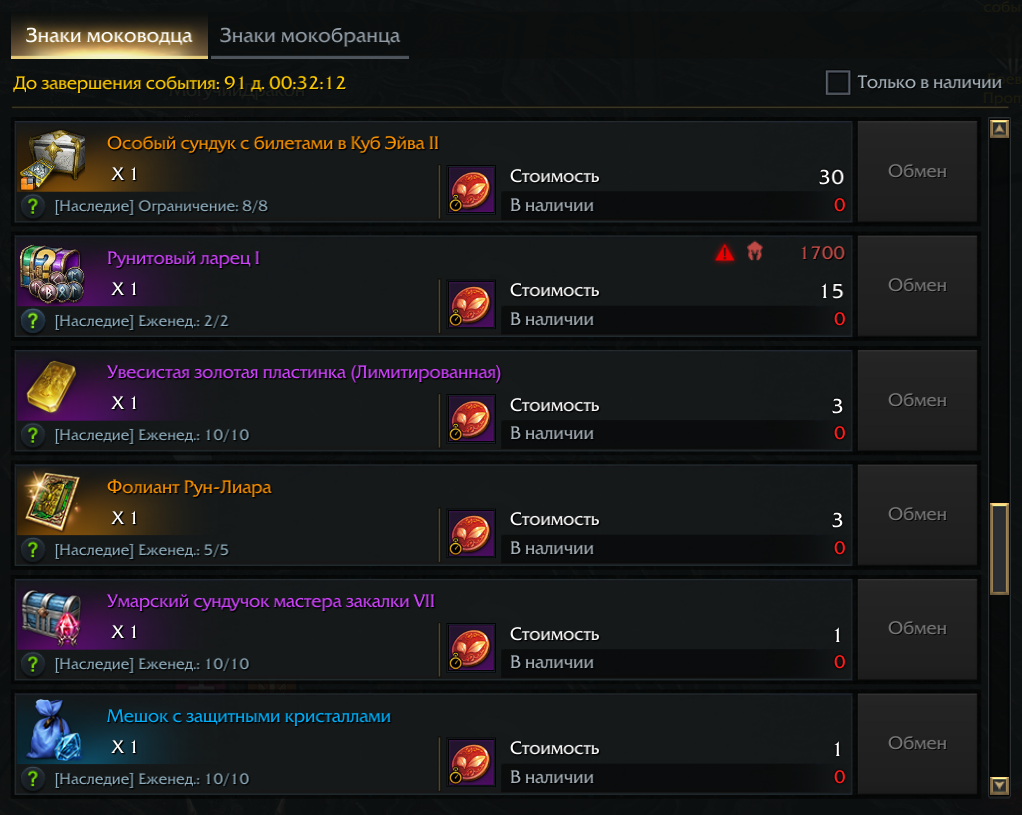This screenshot has height=815, width=1022.
Task: Click the red helmet icon beside 1700
Action: click(755, 253)
